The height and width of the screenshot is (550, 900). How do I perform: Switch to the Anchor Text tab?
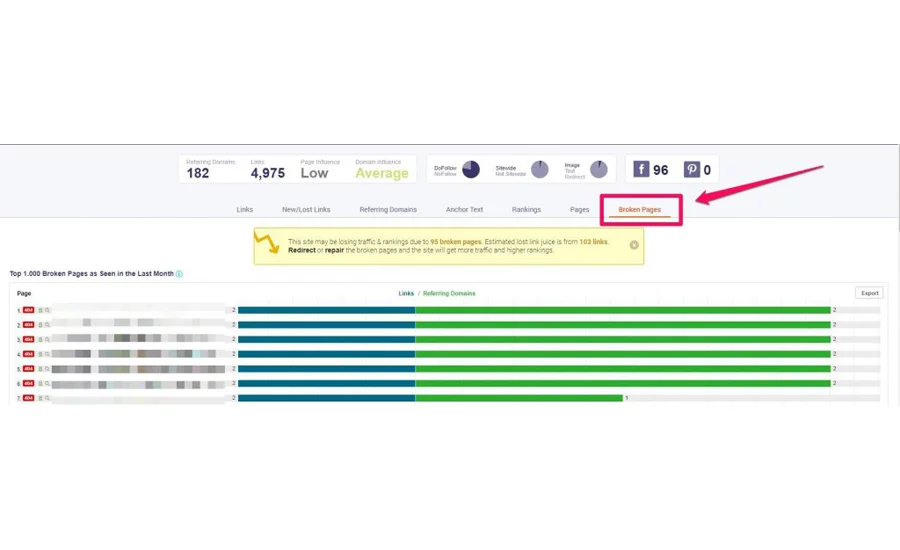[x=464, y=210]
